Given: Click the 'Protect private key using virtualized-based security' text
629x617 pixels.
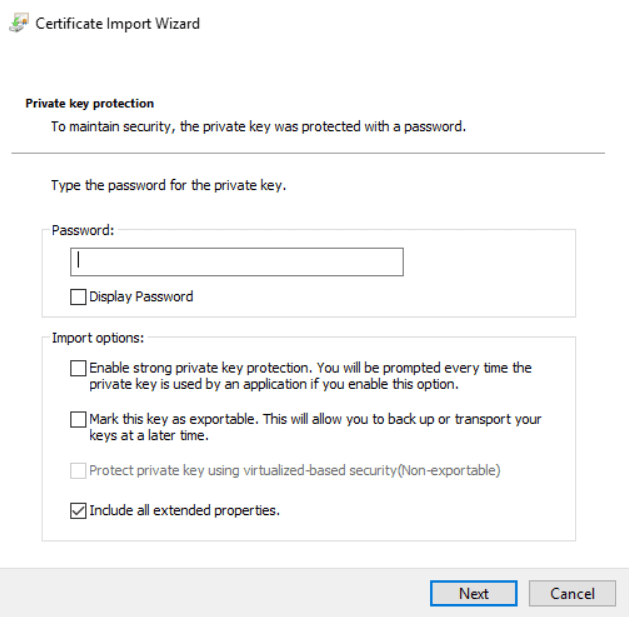Looking at the screenshot, I should pyautogui.click(x=294, y=470).
